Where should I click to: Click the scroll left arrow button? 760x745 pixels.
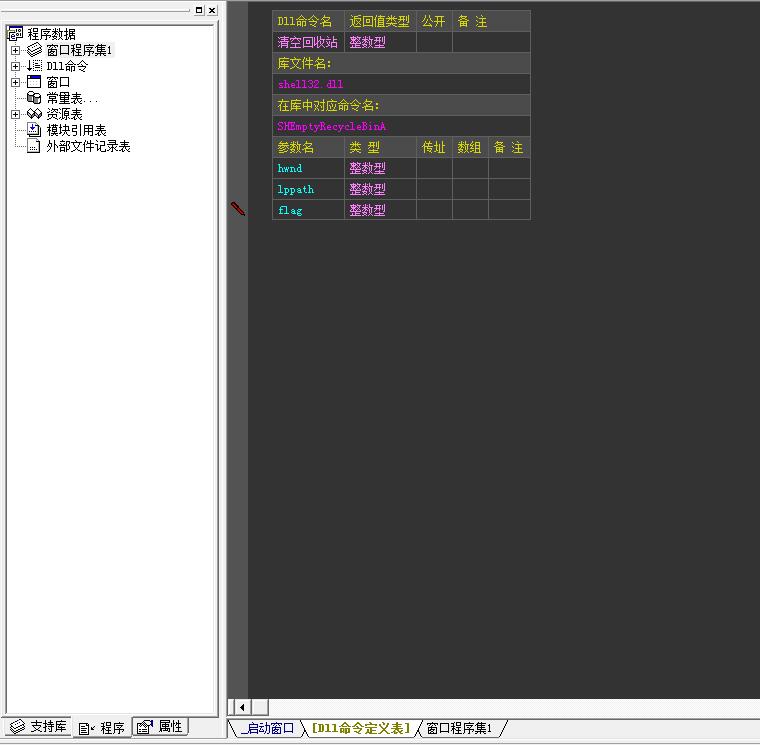242,707
